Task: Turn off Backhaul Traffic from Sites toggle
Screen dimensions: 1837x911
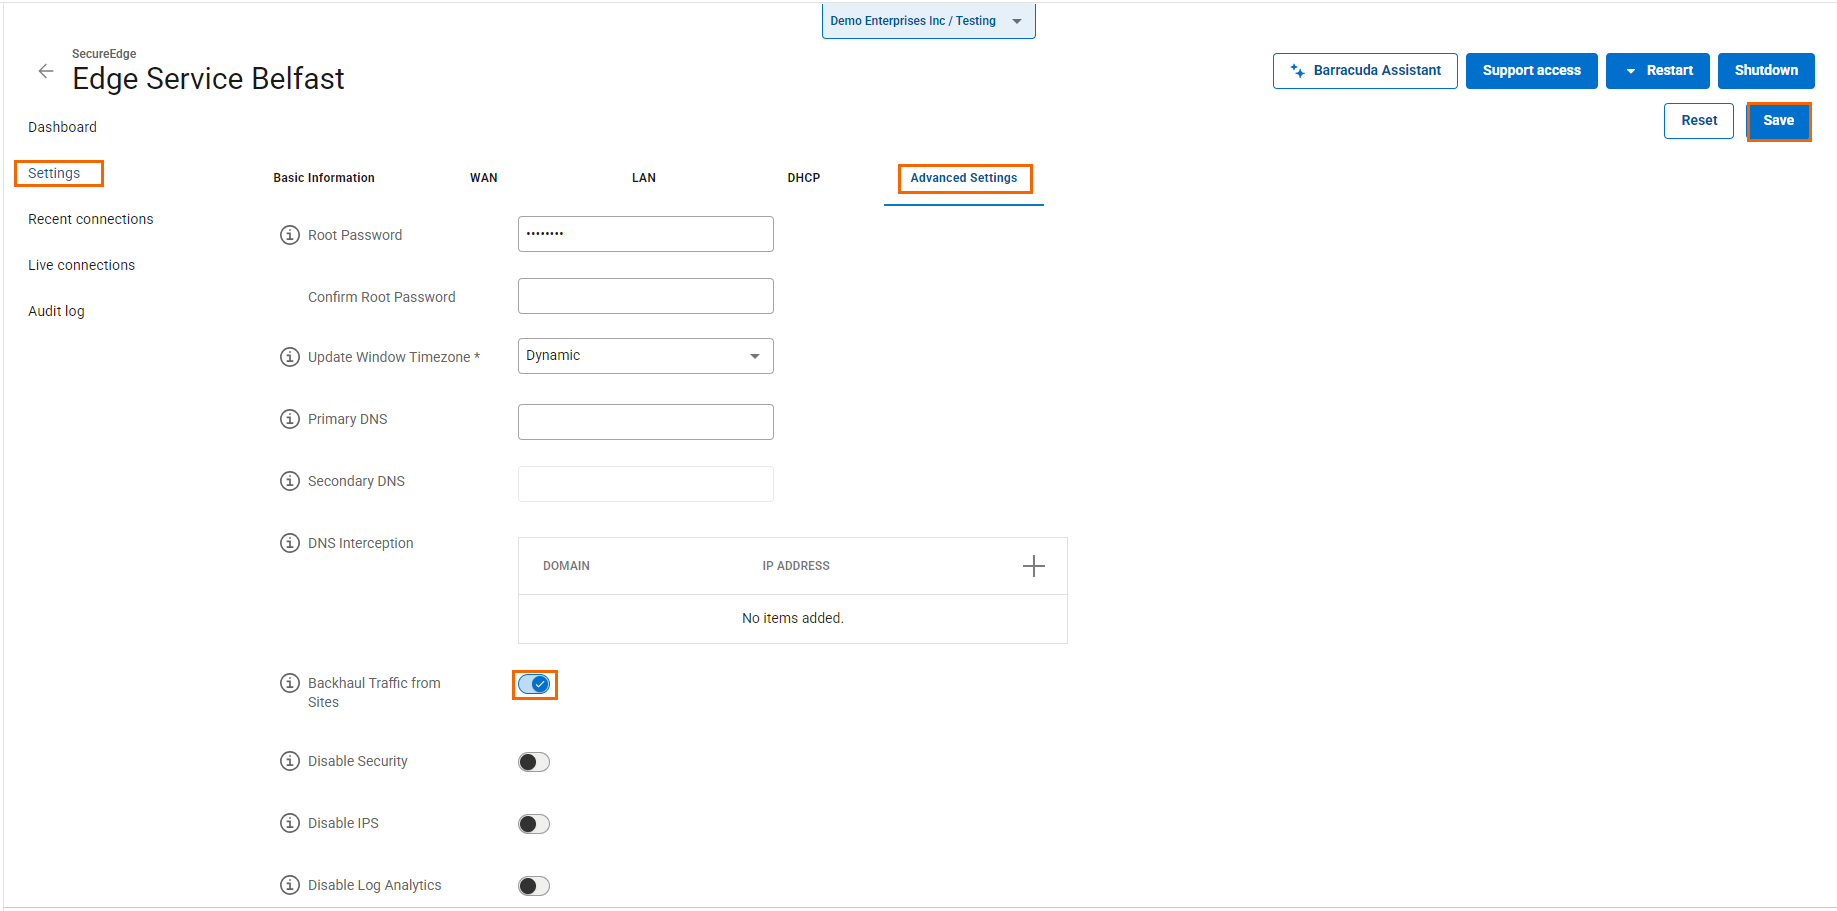Action: [534, 685]
